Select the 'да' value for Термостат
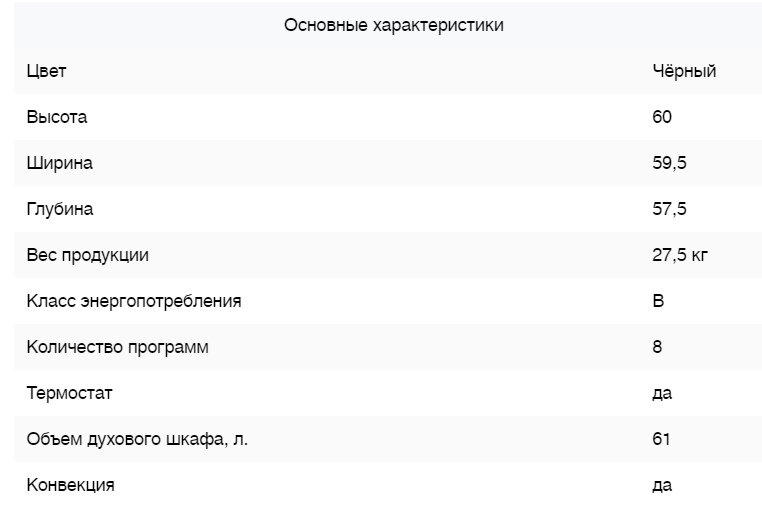The image size is (762, 506). [x=662, y=393]
